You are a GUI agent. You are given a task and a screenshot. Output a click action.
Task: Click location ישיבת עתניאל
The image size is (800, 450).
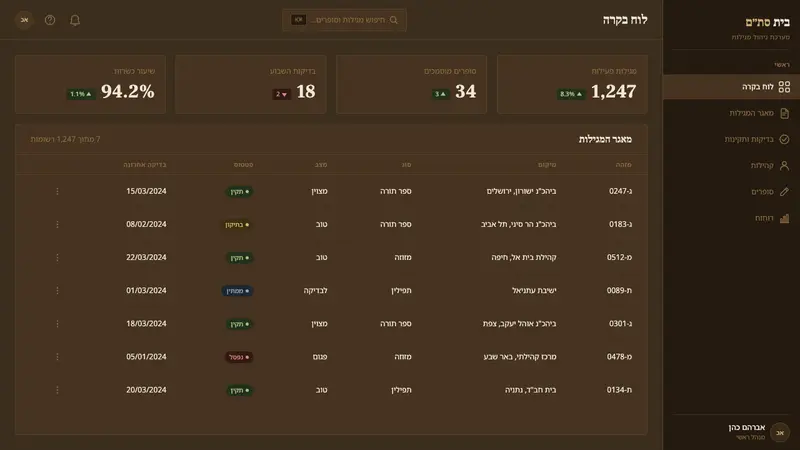click(x=534, y=290)
